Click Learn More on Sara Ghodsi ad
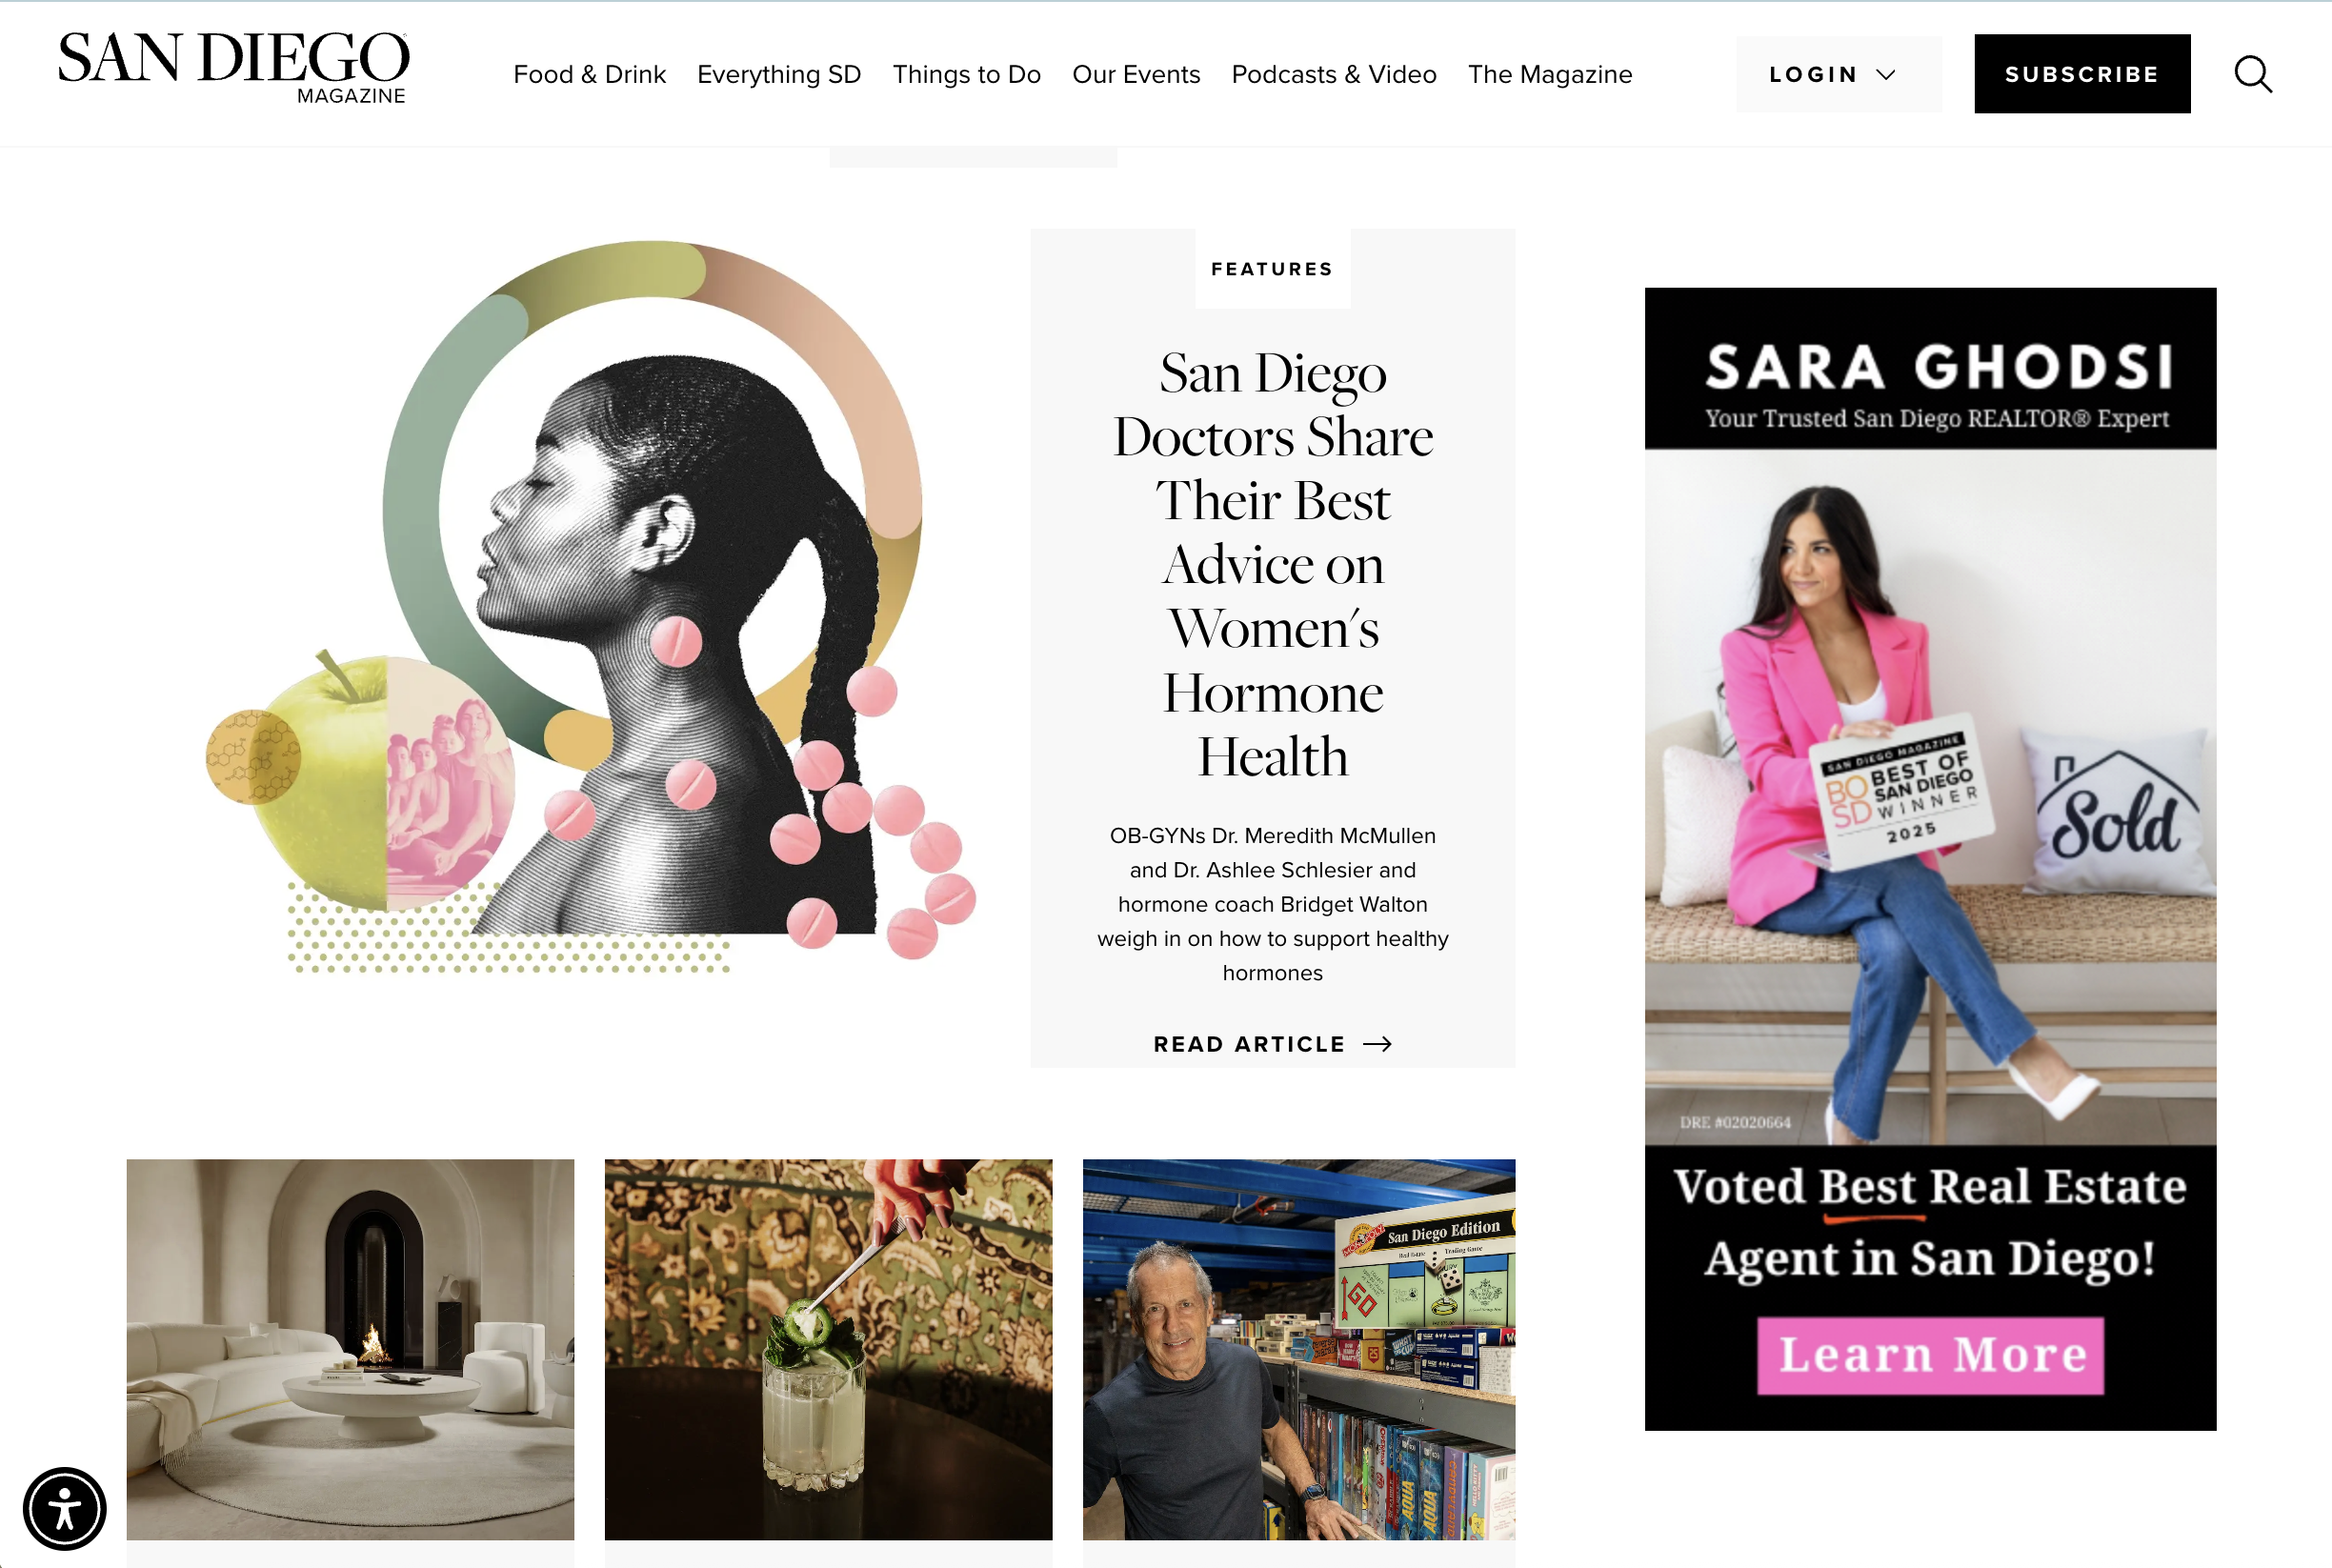This screenshot has width=2332, height=1568. pyautogui.click(x=1930, y=1355)
